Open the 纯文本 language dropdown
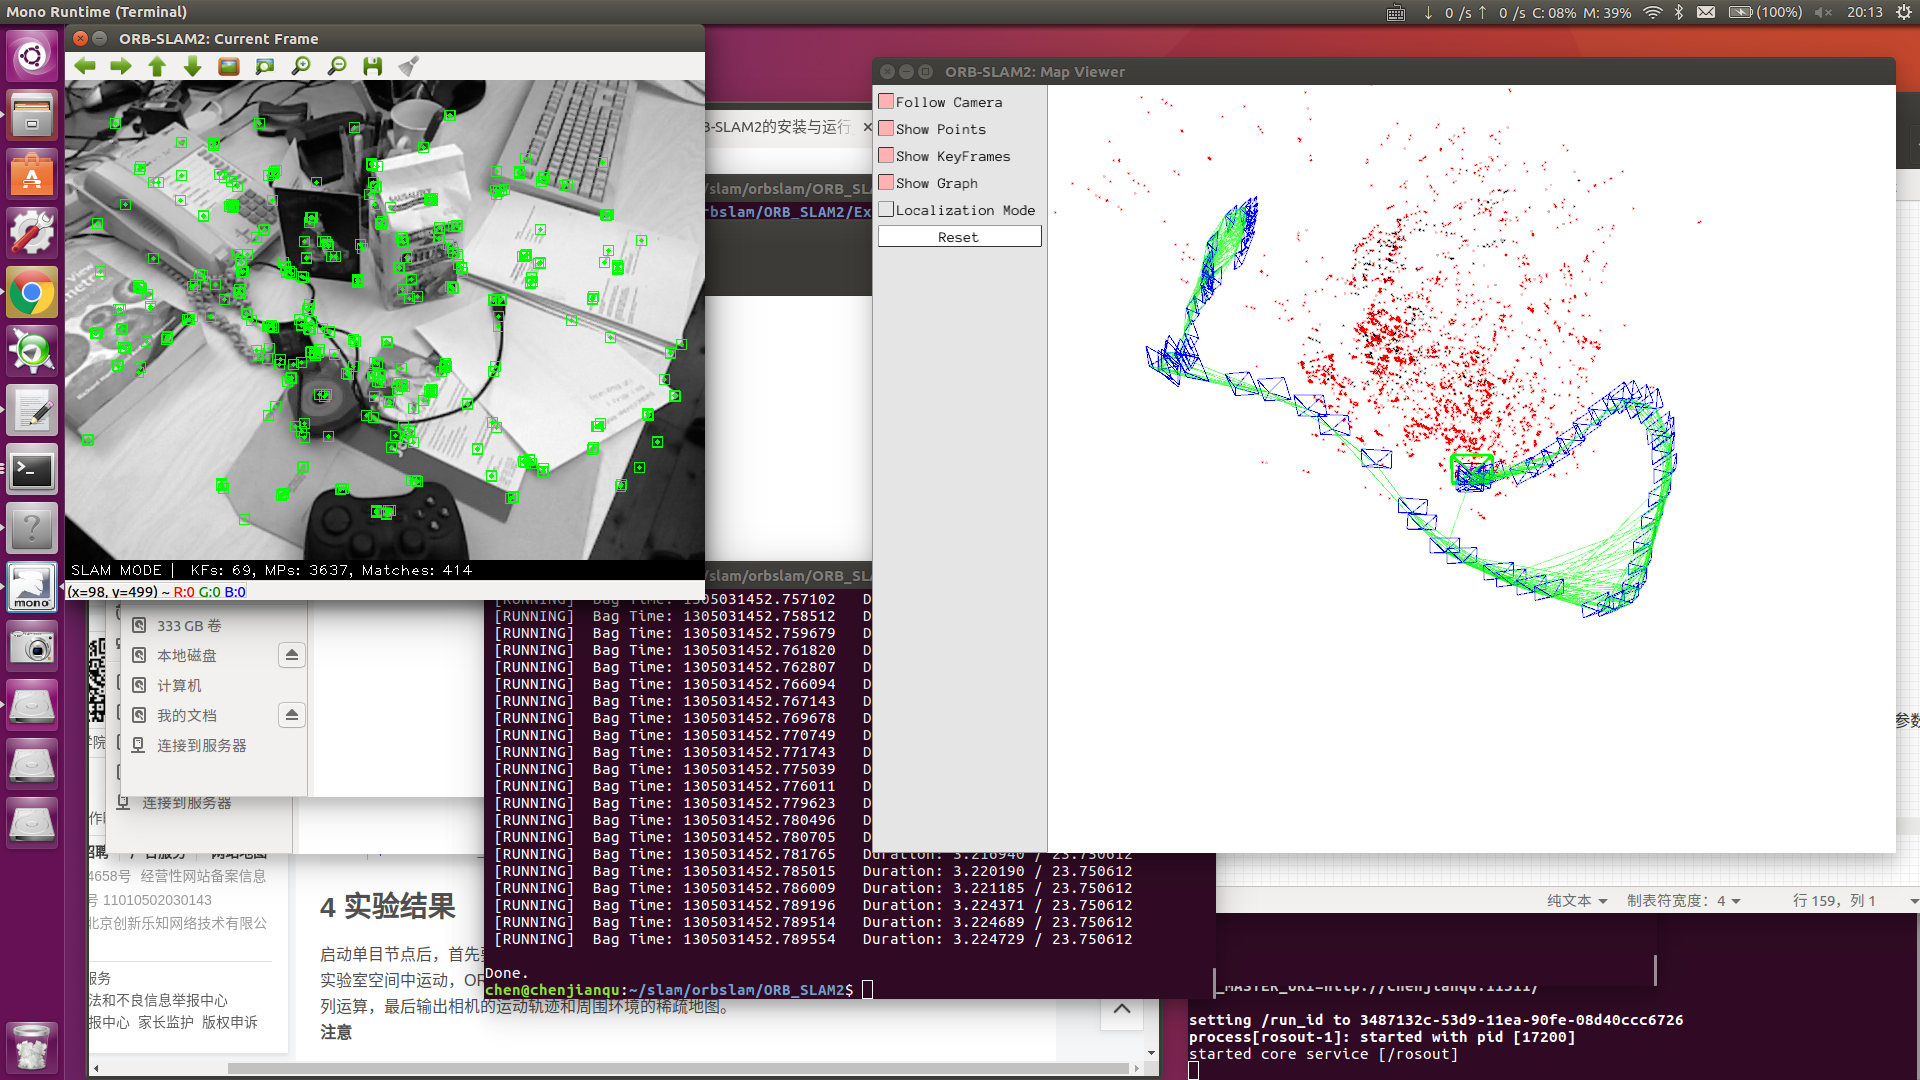The height and width of the screenshot is (1080, 1920). [x=1577, y=900]
